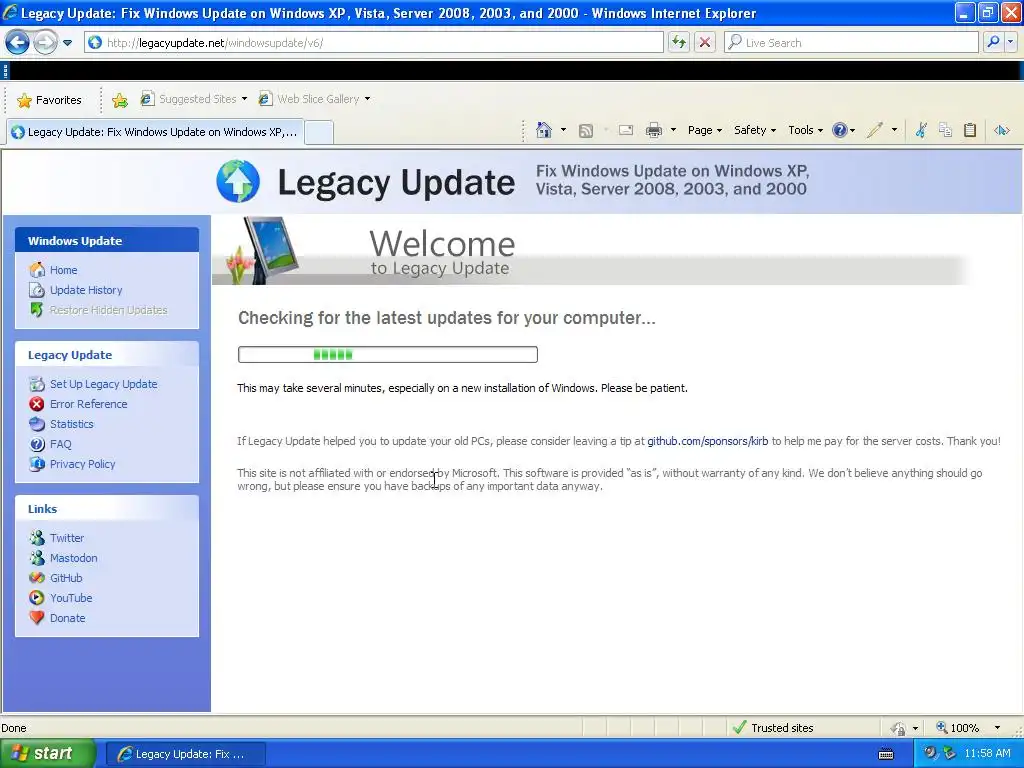Click the Paste clipboard toolbar icon

point(970,130)
